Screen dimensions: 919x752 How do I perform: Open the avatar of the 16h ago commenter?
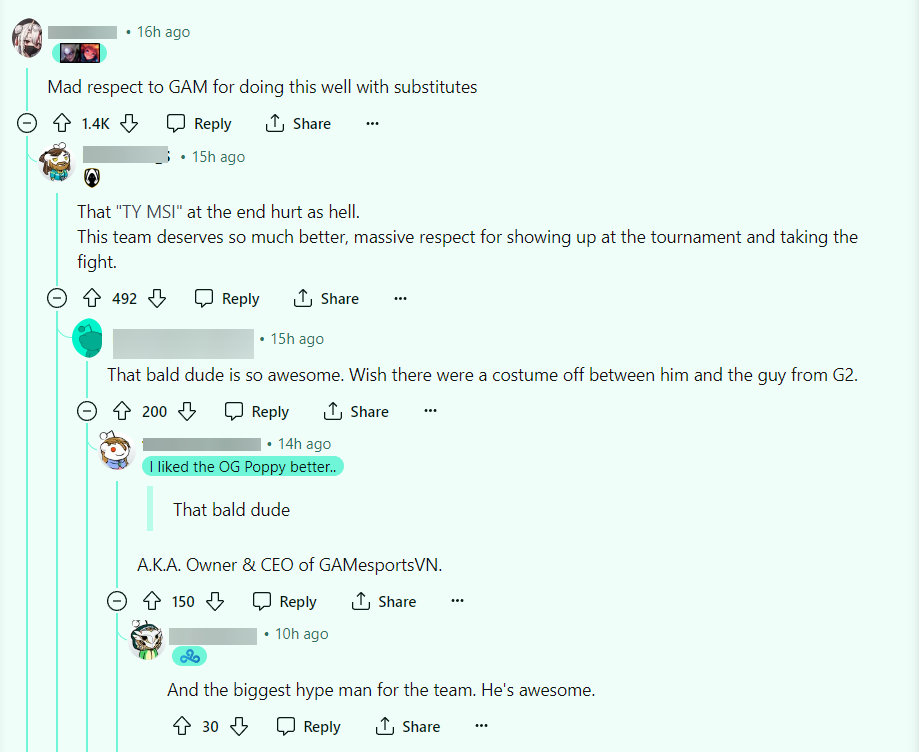(x=27, y=38)
